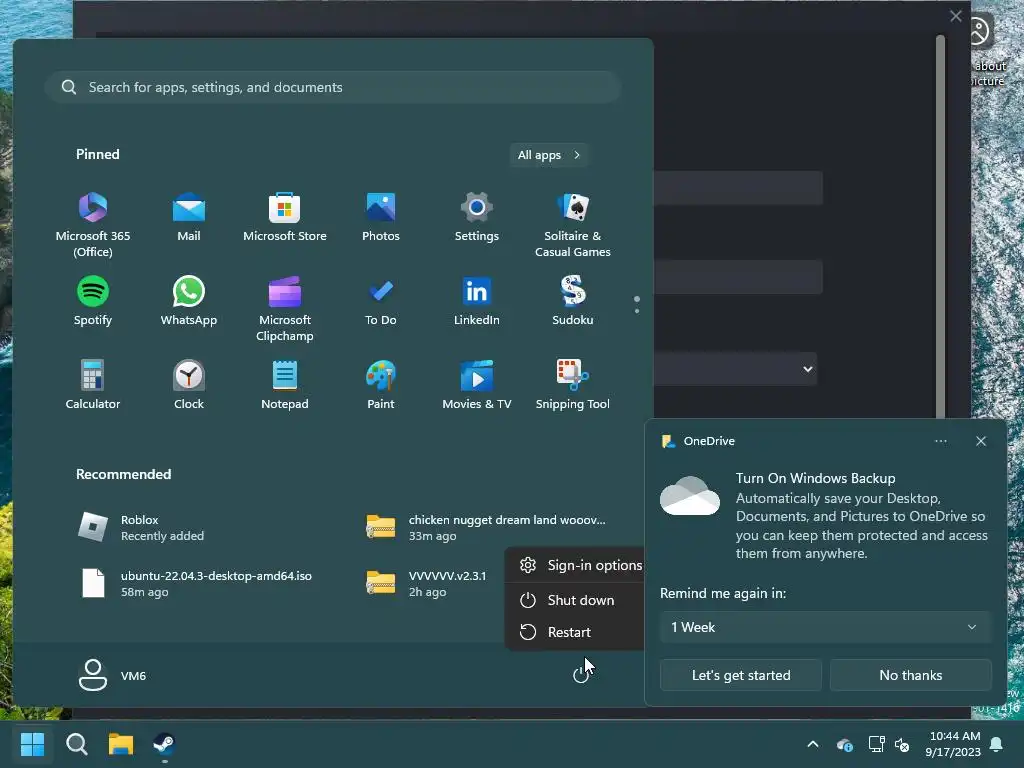Image resolution: width=1024 pixels, height=768 pixels.
Task: Show hidden tray icons chevron
Action: pos(813,744)
